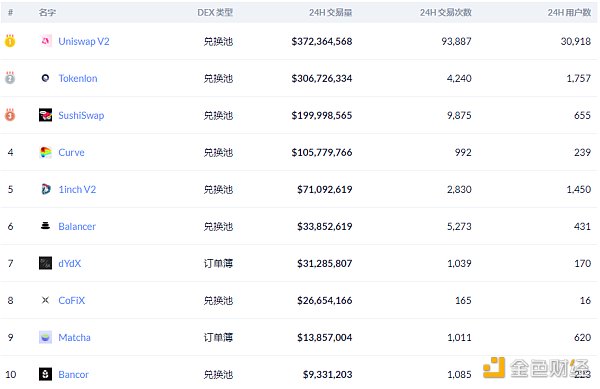600x389 pixels.
Task: Sort by DEX类型 column header
Action: click(x=215, y=13)
